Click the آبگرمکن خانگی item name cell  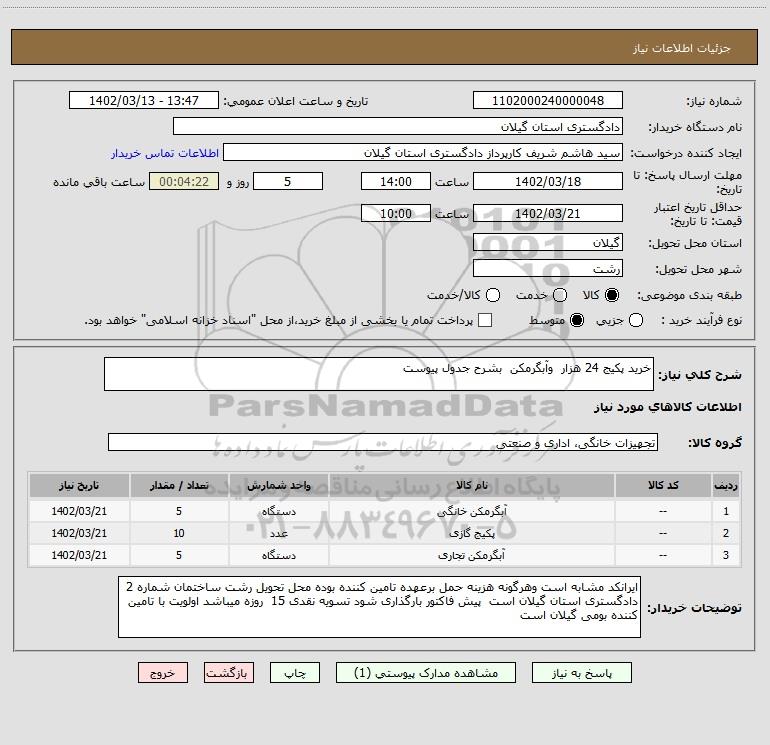(471, 511)
